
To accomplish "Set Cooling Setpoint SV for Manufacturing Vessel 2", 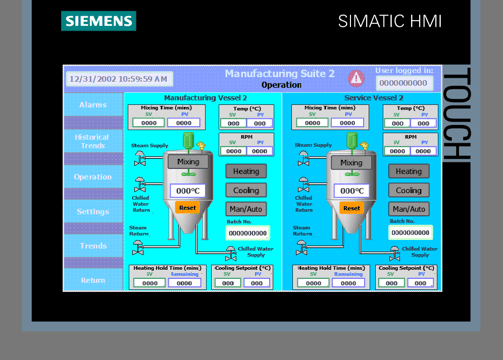I will pyautogui.click(x=228, y=283).
